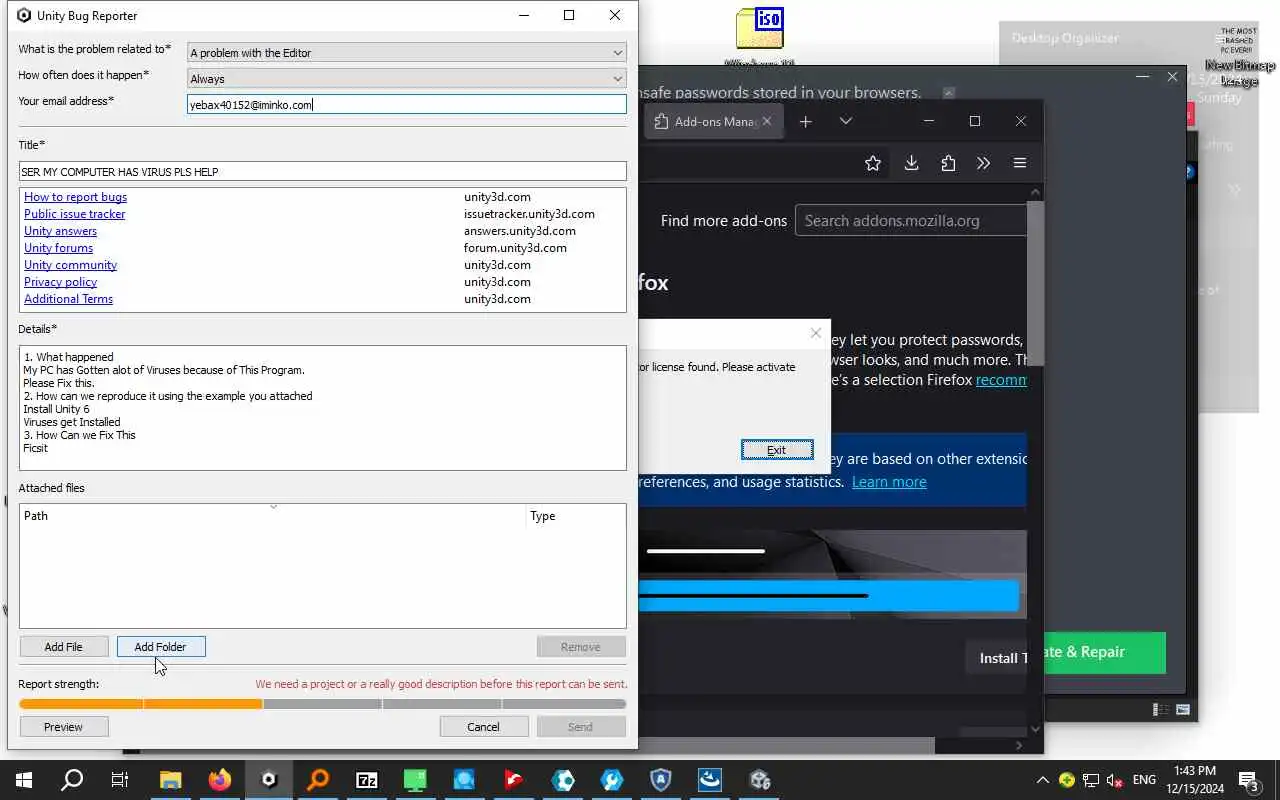Show hidden system tray icons
This screenshot has width=1280, height=800.
[1042, 780]
